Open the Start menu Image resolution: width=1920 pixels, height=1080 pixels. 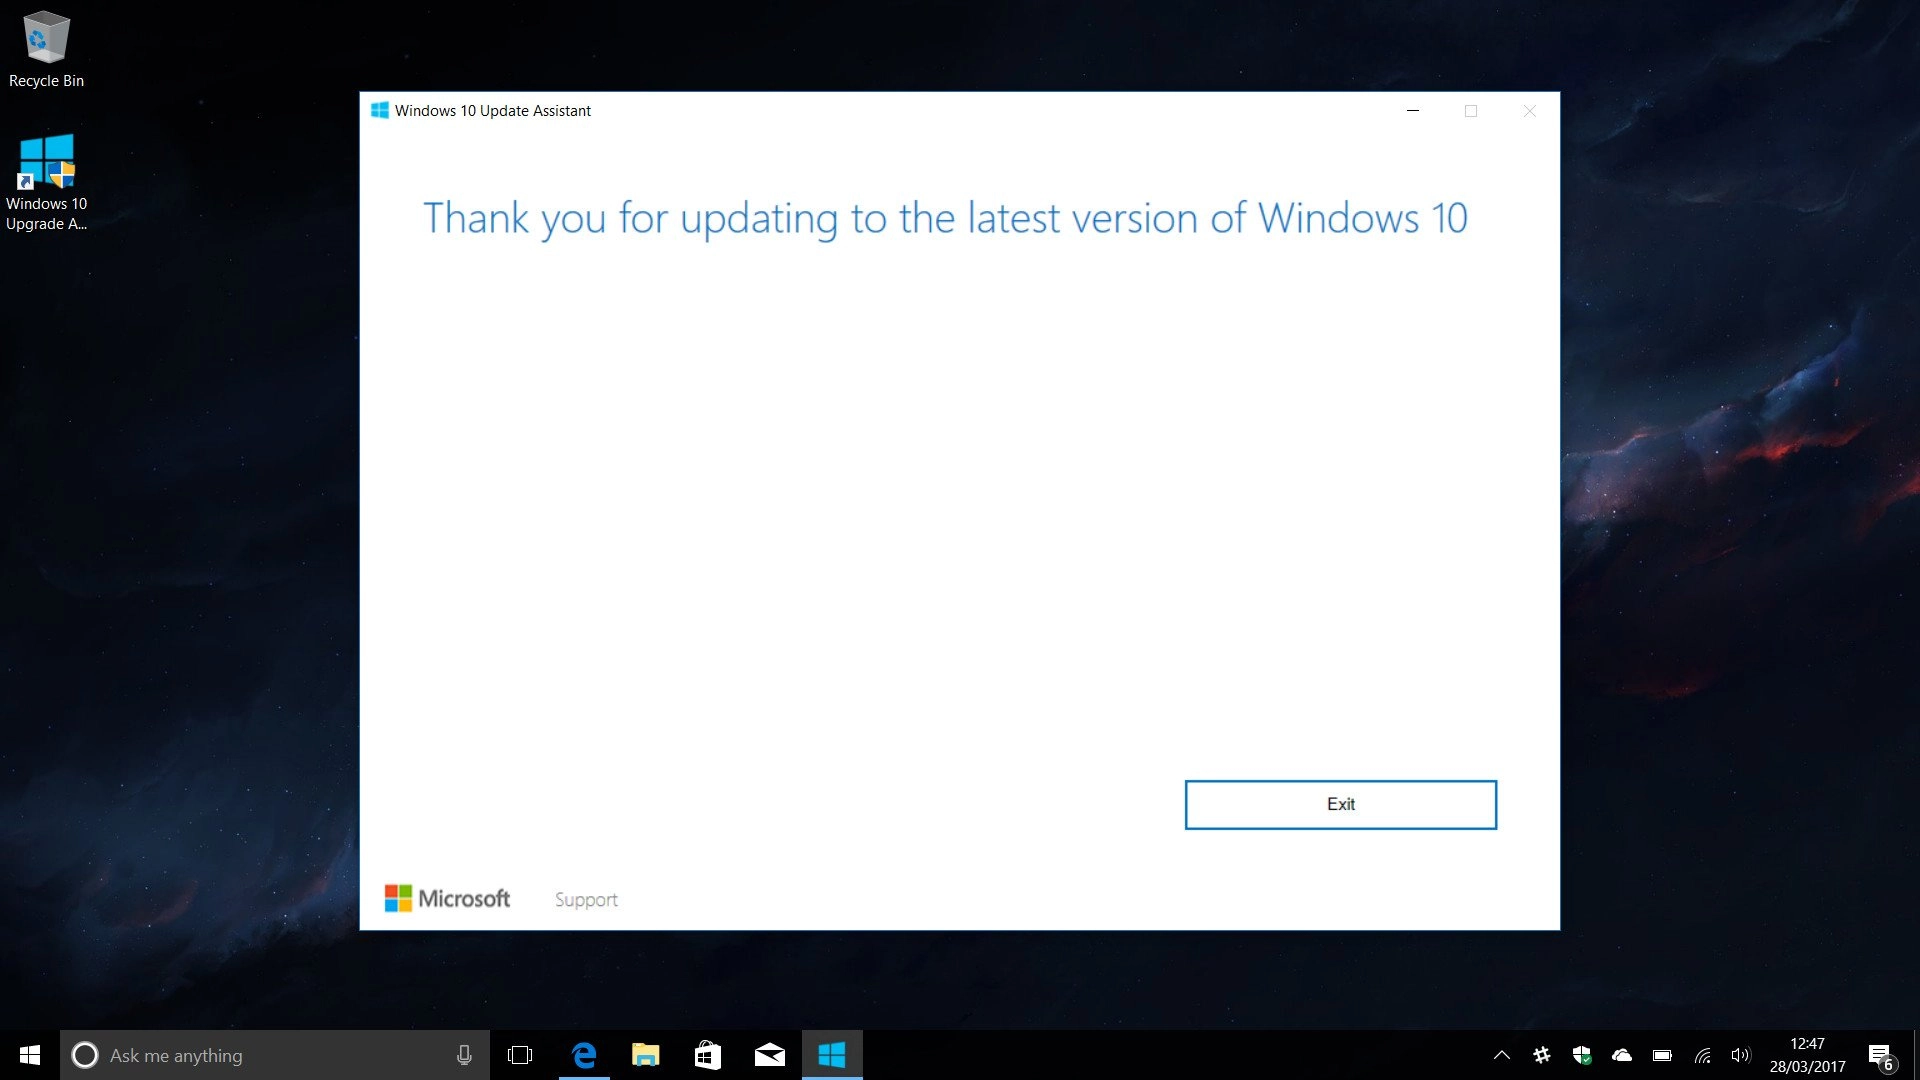pos(29,1055)
